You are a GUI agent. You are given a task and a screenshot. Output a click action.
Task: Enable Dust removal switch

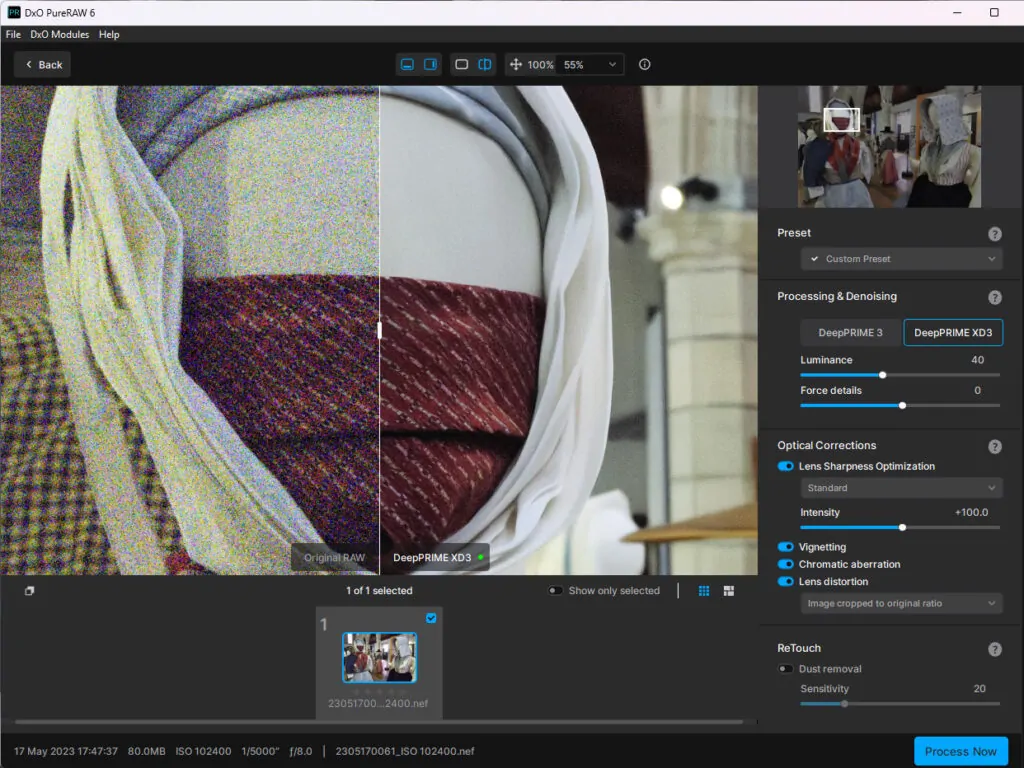tap(786, 669)
